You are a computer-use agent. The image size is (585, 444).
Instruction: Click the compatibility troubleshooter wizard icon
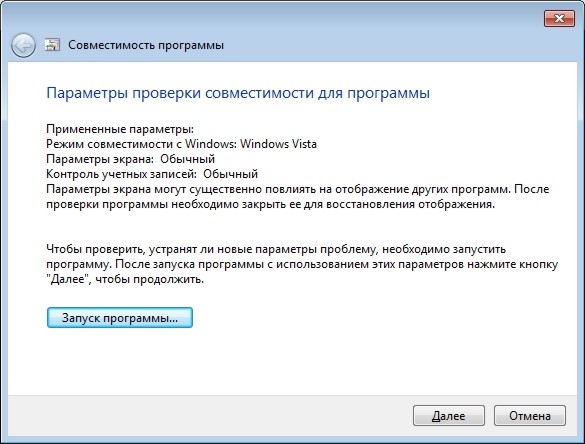(x=52, y=45)
